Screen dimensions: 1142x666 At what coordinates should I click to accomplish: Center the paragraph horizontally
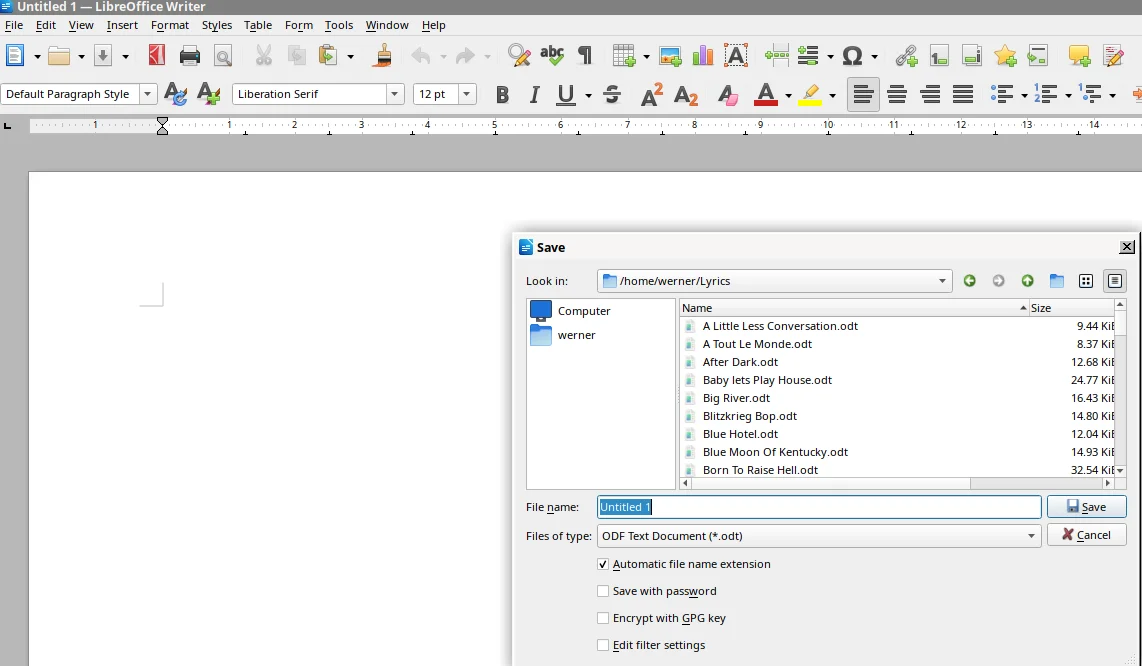pyautogui.click(x=897, y=94)
